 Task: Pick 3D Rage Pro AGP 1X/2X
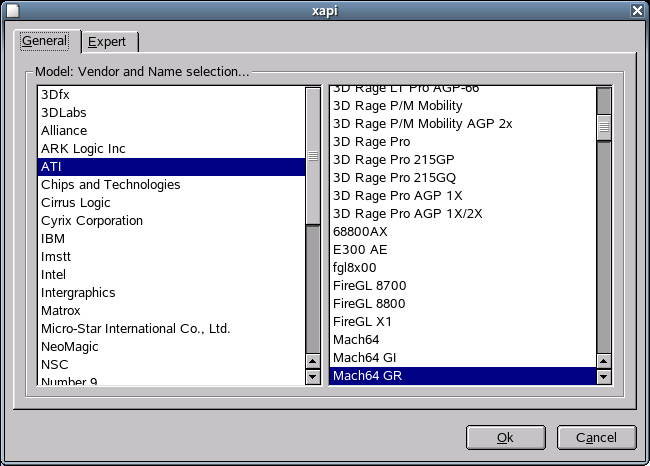tap(463, 214)
